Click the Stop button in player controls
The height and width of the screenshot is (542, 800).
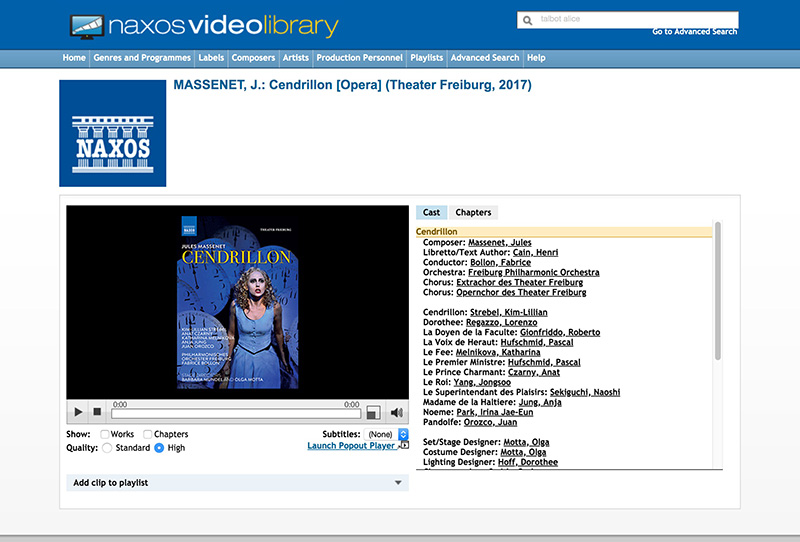pos(97,412)
